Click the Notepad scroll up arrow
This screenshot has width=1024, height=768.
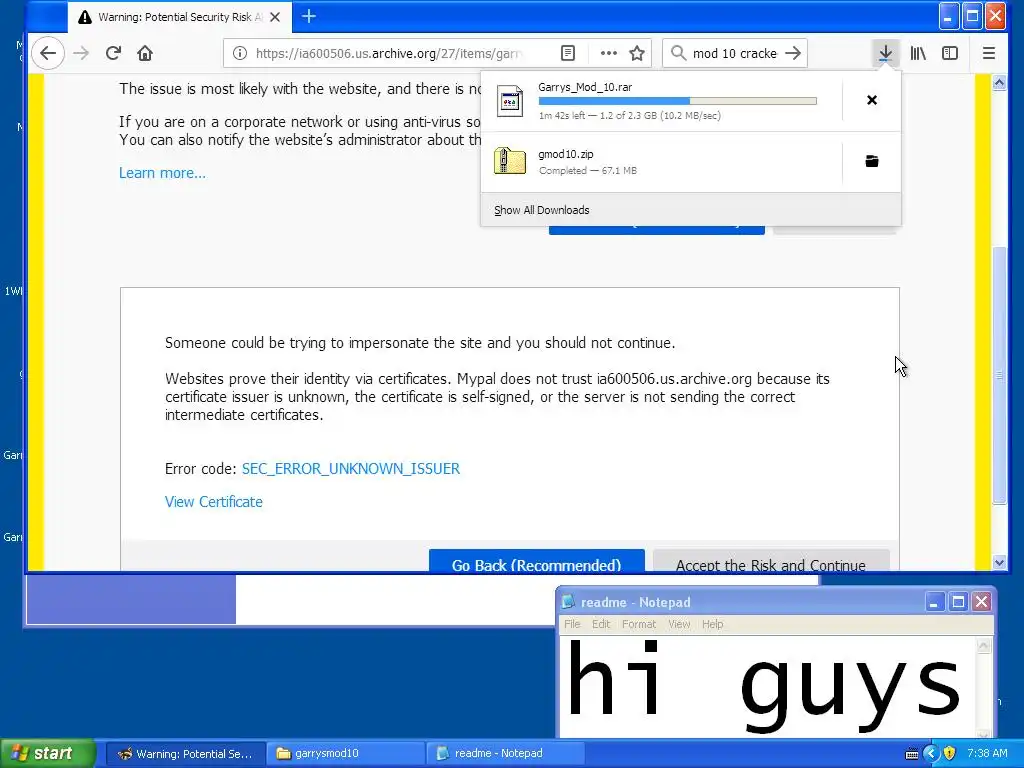click(984, 646)
